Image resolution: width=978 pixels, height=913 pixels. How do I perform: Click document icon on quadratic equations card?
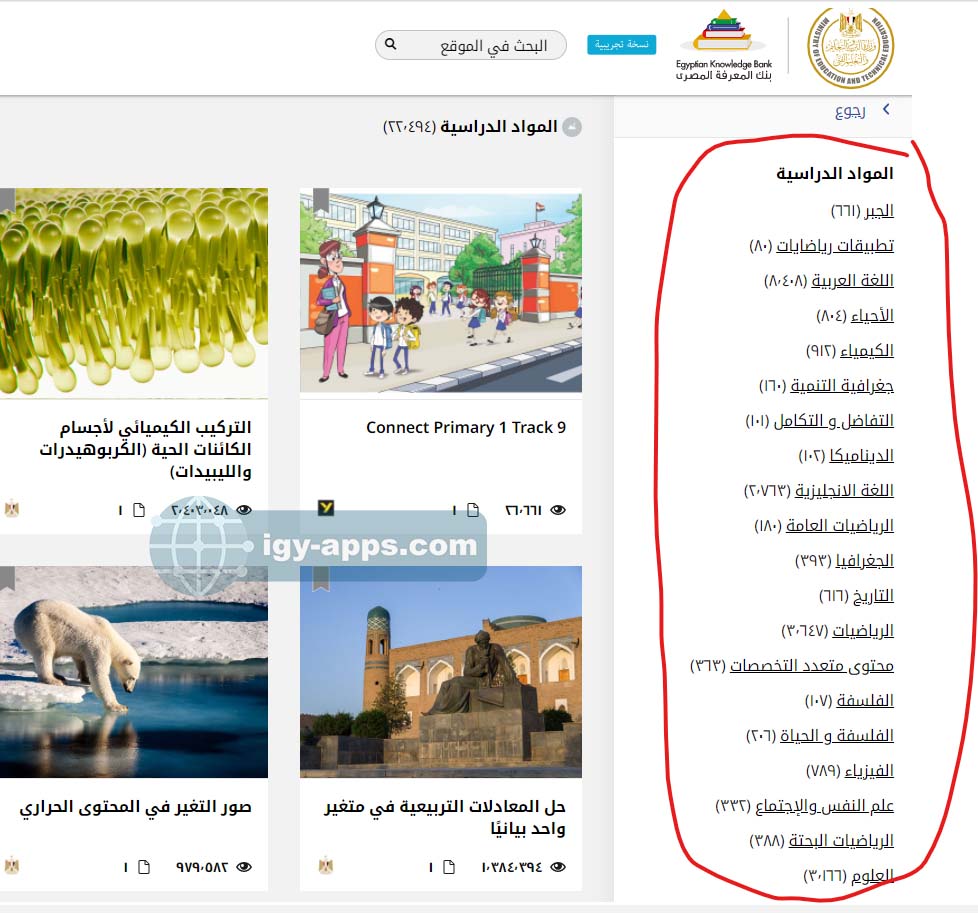448,866
